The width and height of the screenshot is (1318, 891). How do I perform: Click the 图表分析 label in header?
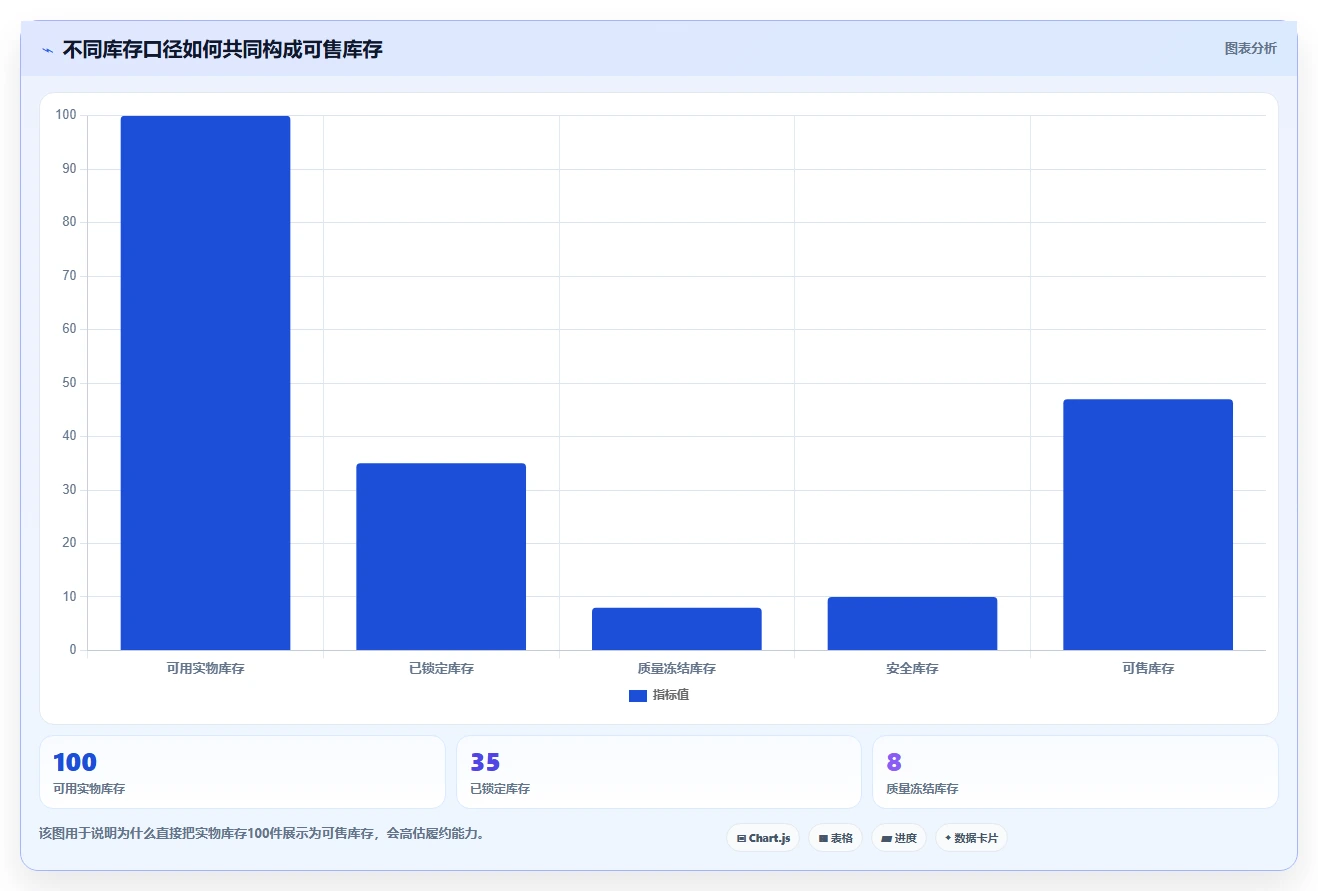1250,48
